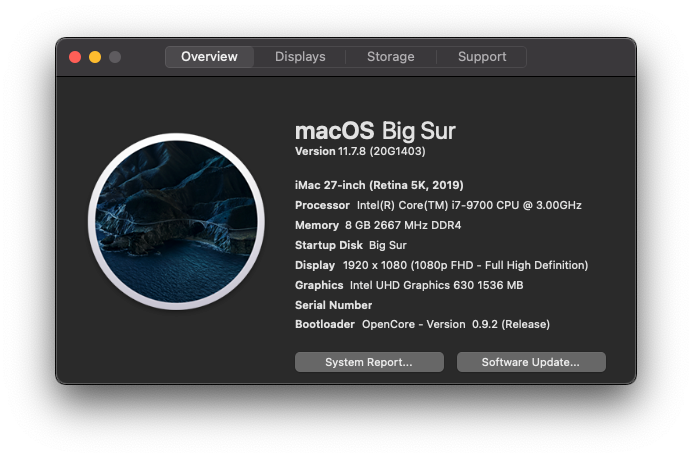Click the grayed-out zoom window button
This screenshot has width=692, height=458.
pos(115,57)
